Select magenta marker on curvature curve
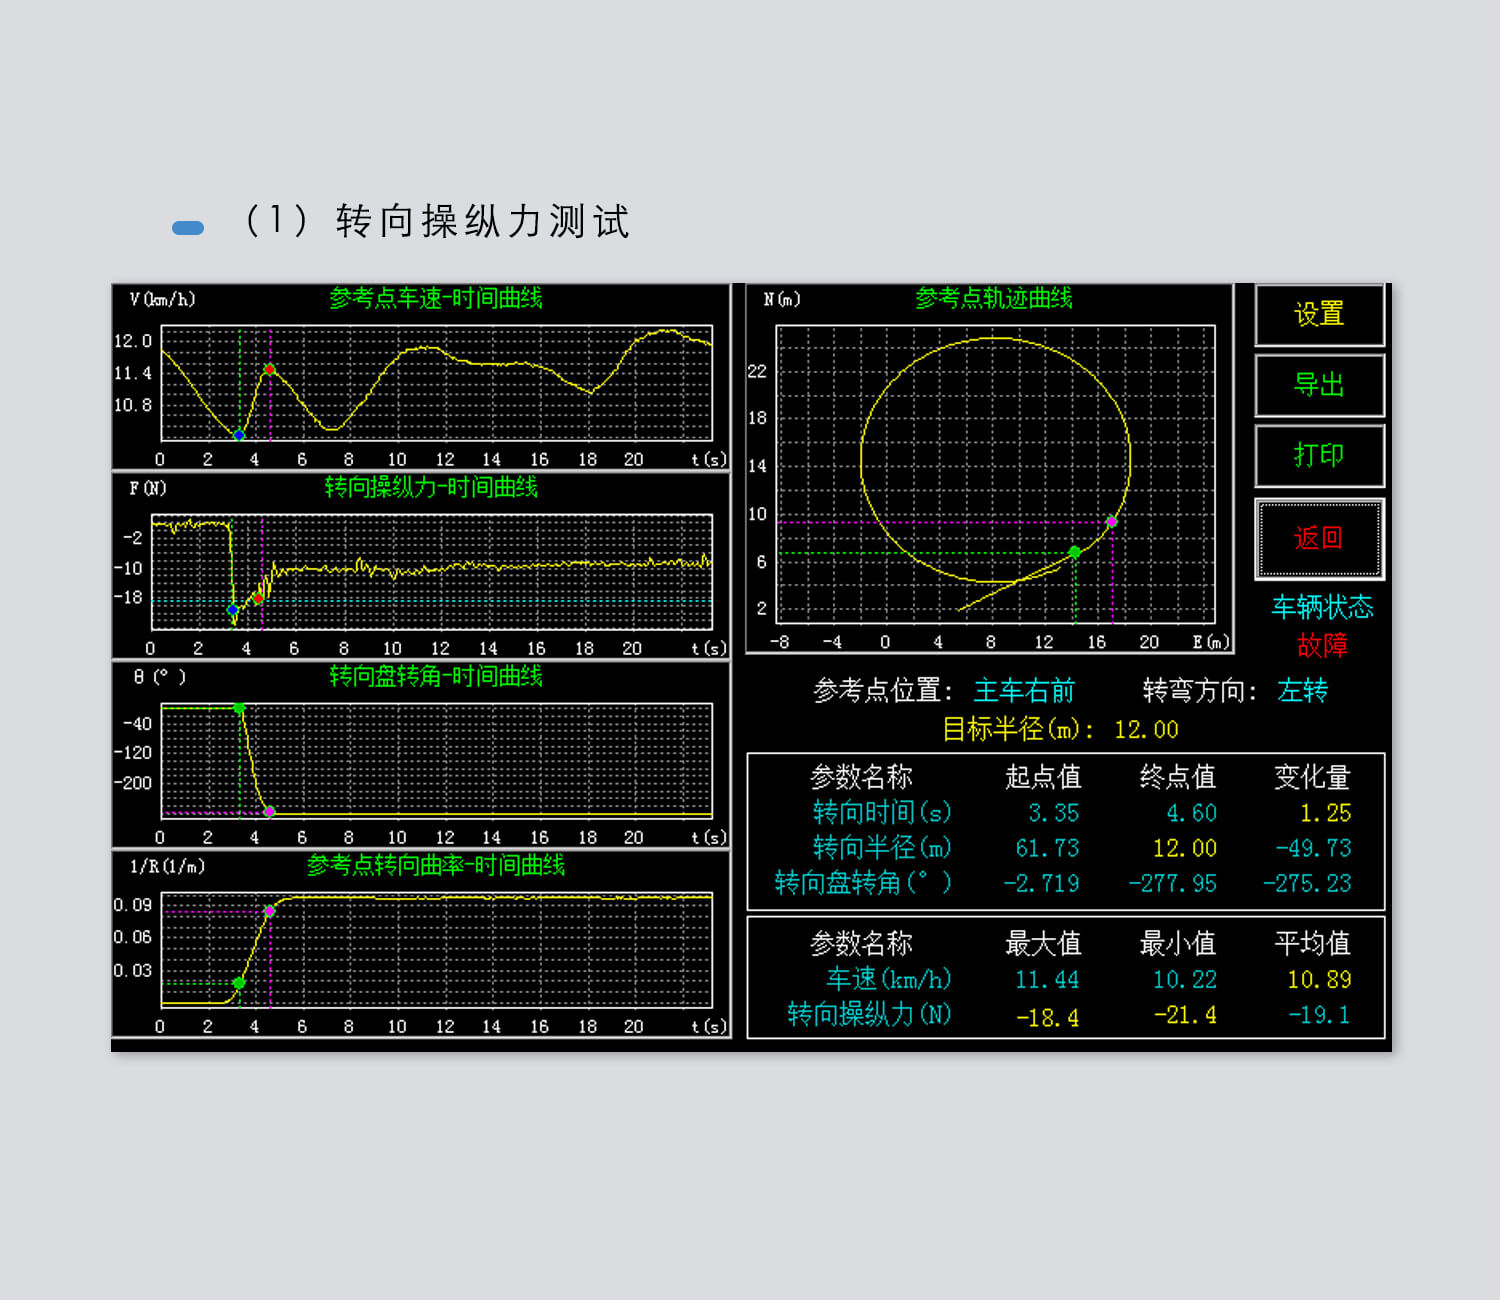1500x1300 pixels. click(x=269, y=911)
